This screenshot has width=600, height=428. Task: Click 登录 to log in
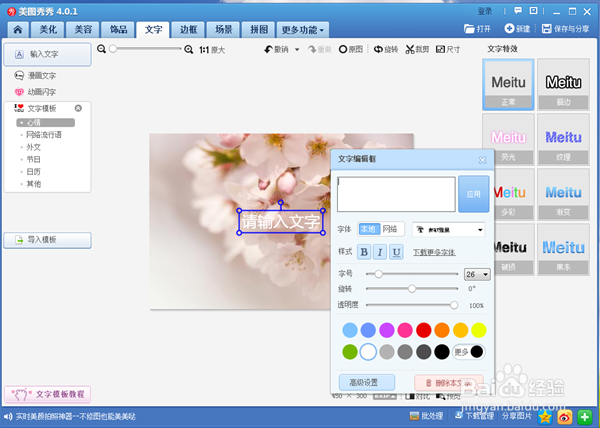(x=485, y=11)
